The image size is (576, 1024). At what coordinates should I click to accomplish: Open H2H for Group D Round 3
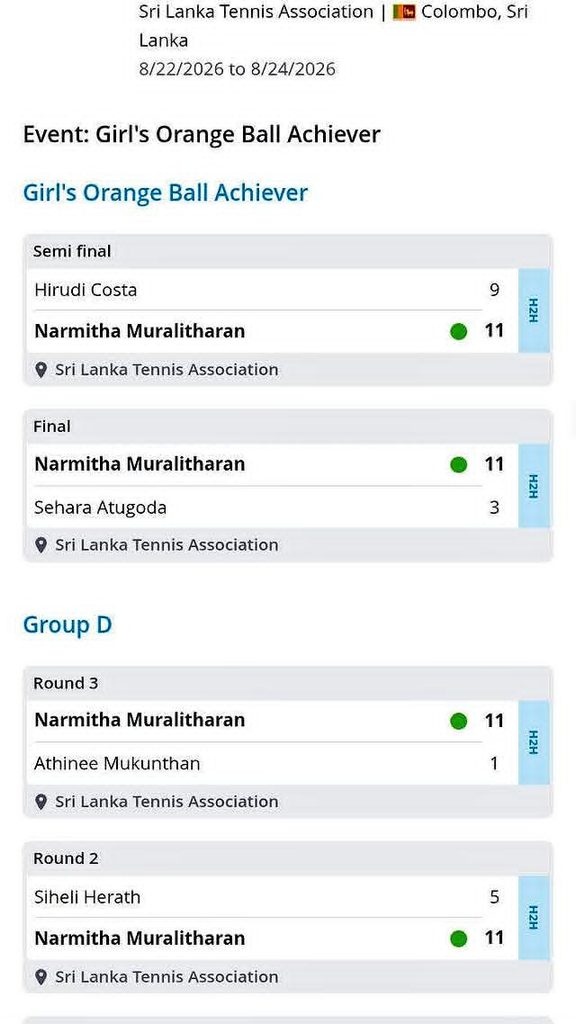(534, 743)
